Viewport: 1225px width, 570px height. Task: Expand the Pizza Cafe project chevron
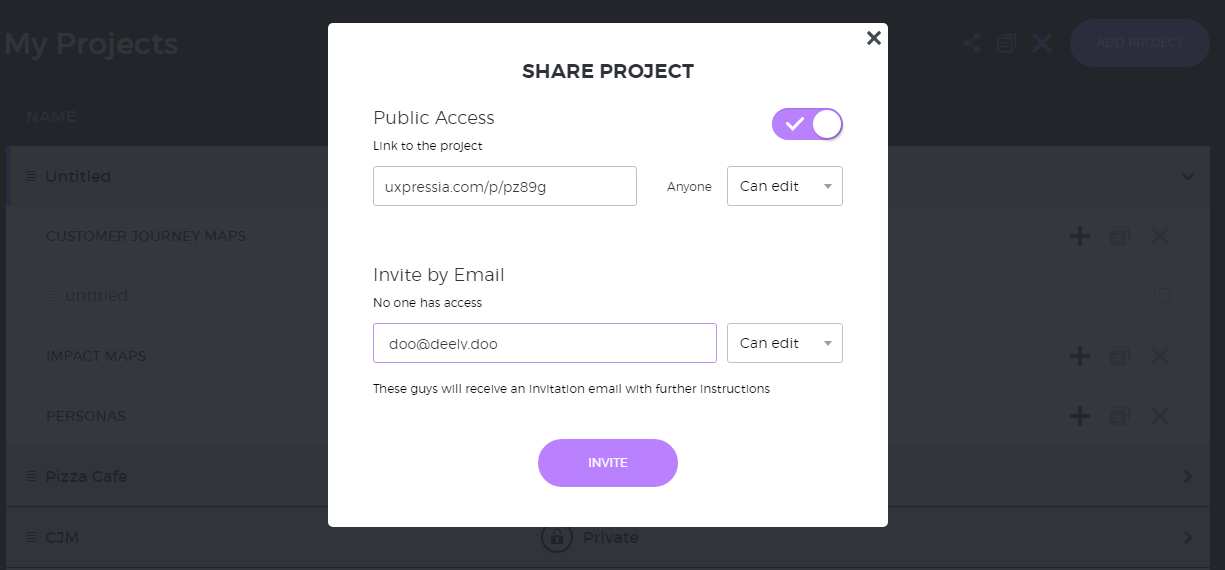1188,477
